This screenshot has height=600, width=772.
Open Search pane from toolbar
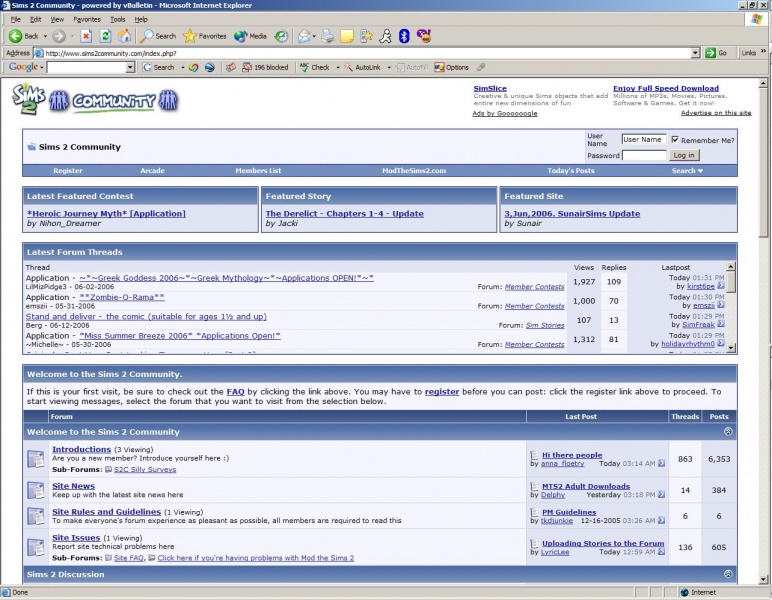click(158, 36)
